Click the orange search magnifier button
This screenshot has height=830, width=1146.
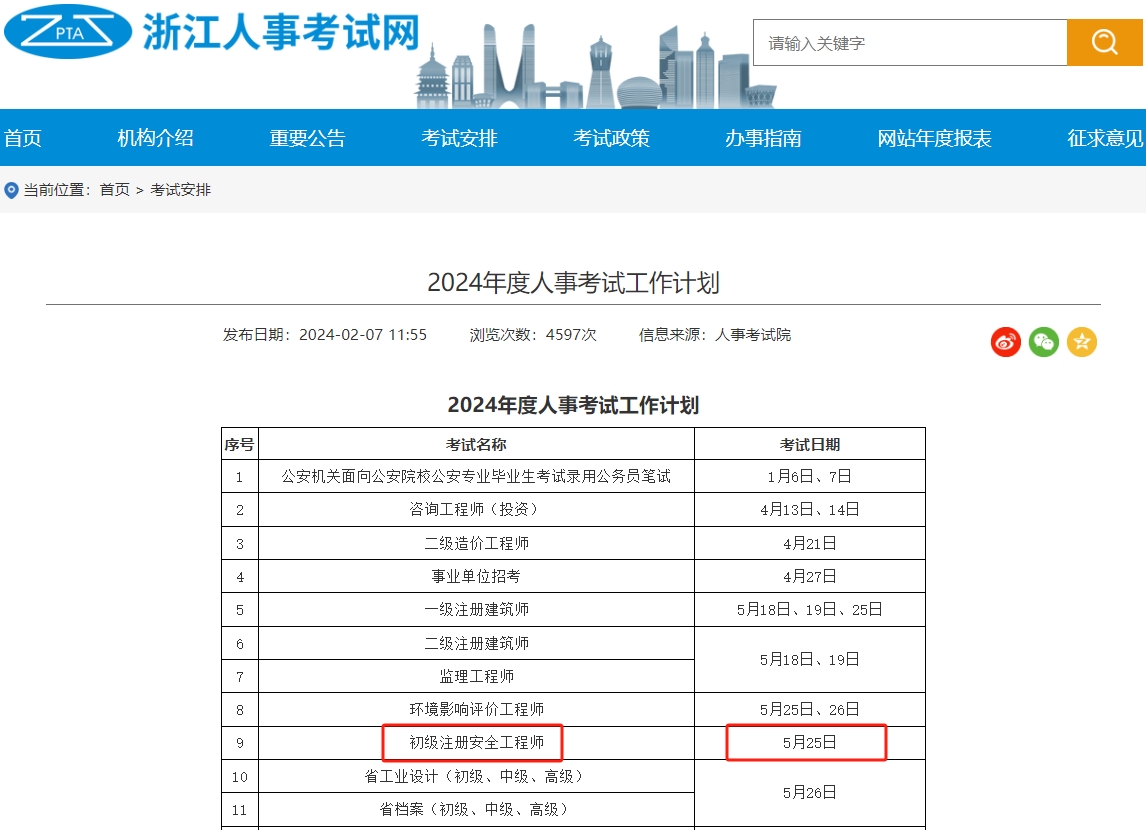point(1104,42)
